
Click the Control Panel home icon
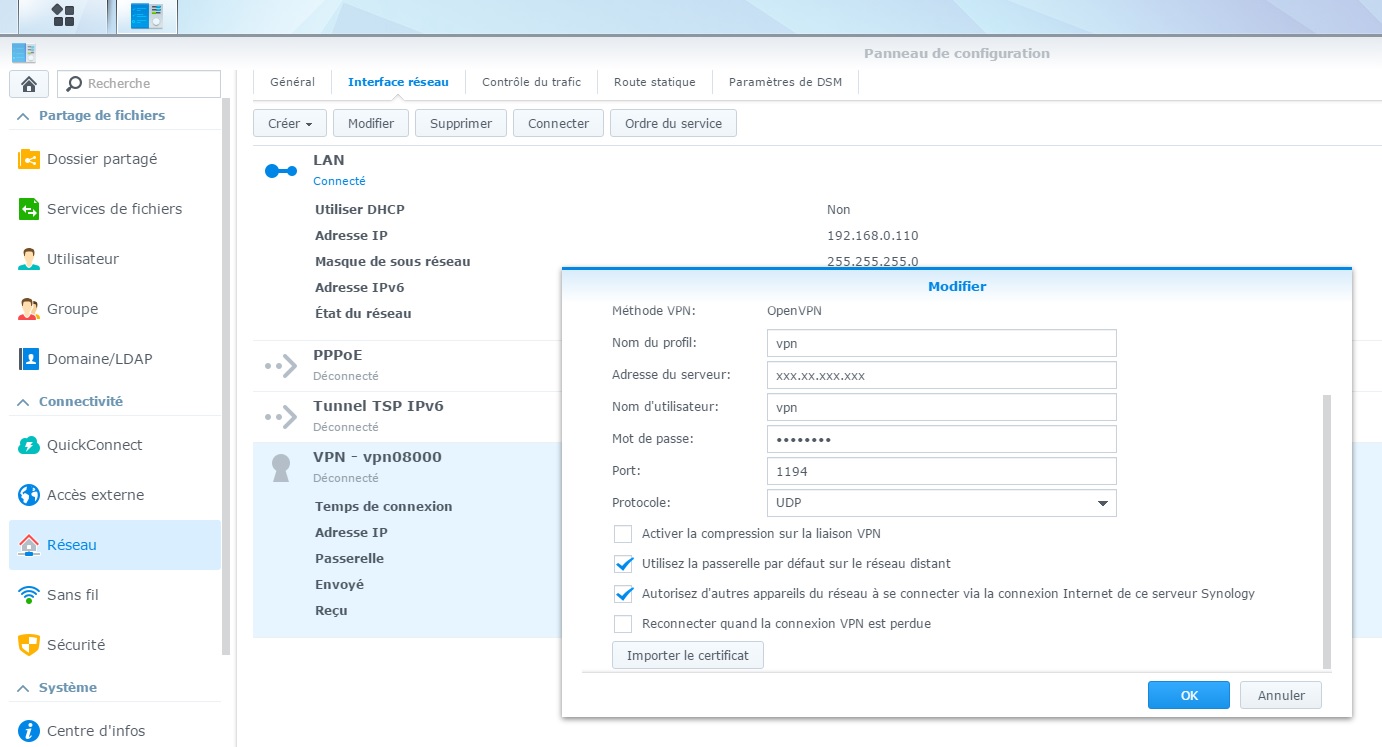(29, 84)
